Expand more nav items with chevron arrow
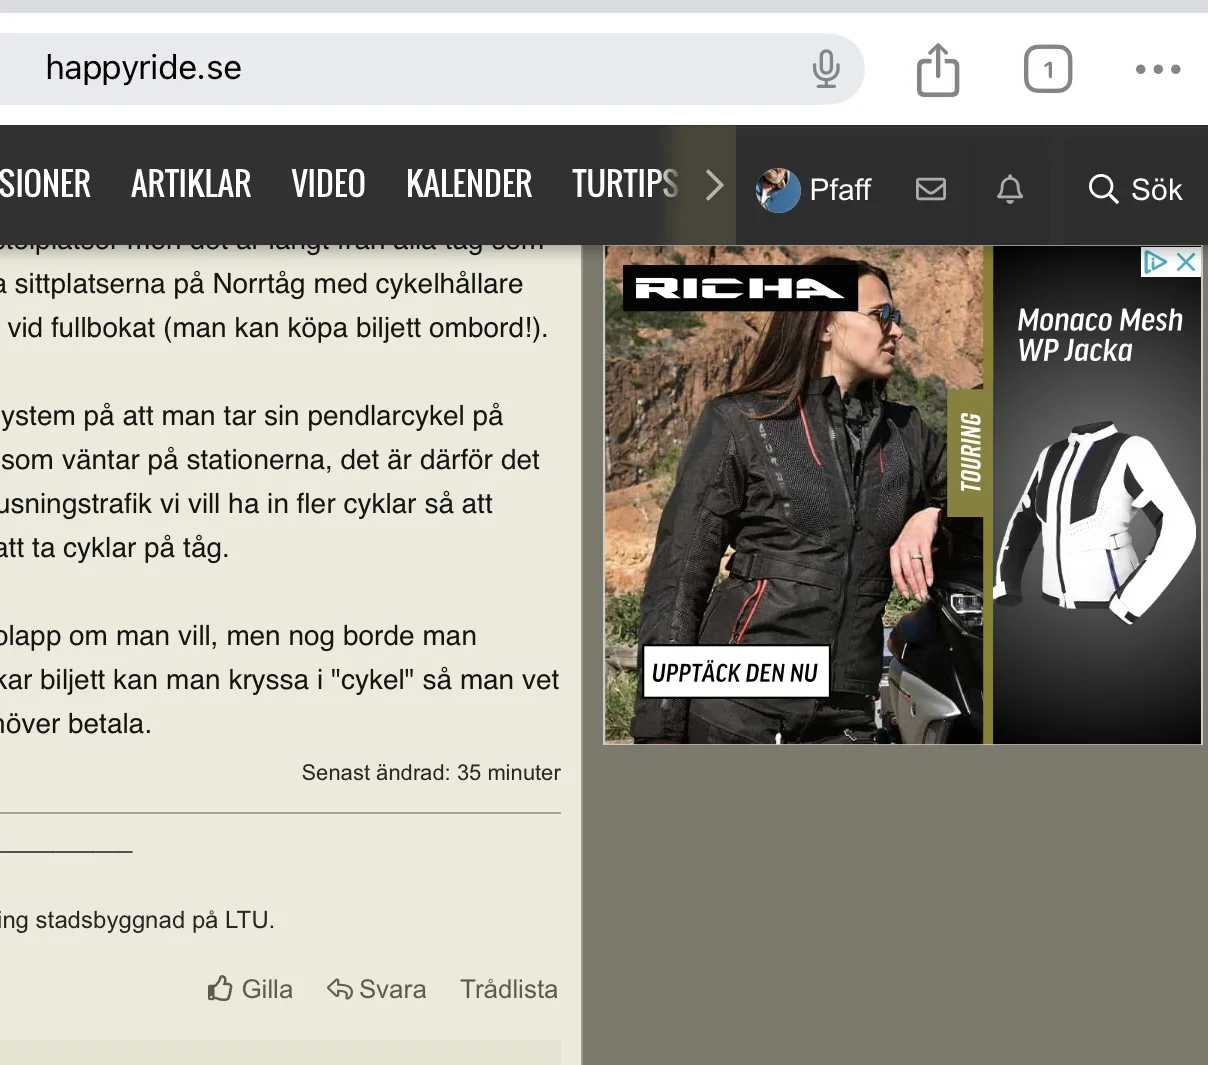 point(714,185)
